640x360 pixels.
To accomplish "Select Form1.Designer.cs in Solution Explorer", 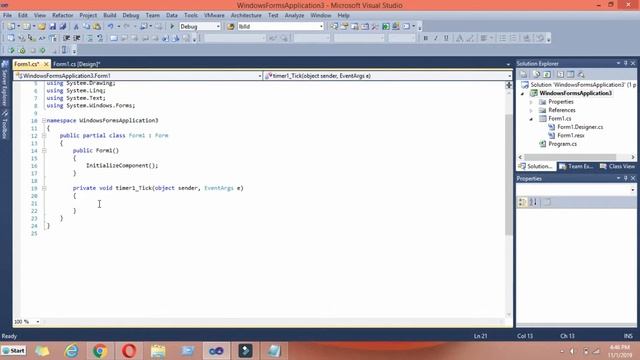I will click(580, 127).
